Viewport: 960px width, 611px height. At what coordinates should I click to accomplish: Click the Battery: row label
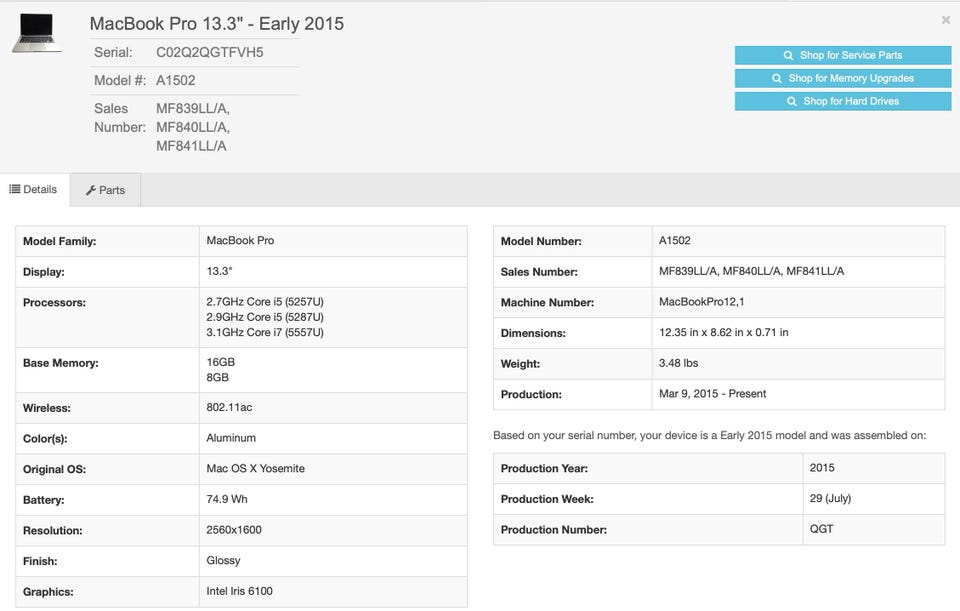(43, 500)
